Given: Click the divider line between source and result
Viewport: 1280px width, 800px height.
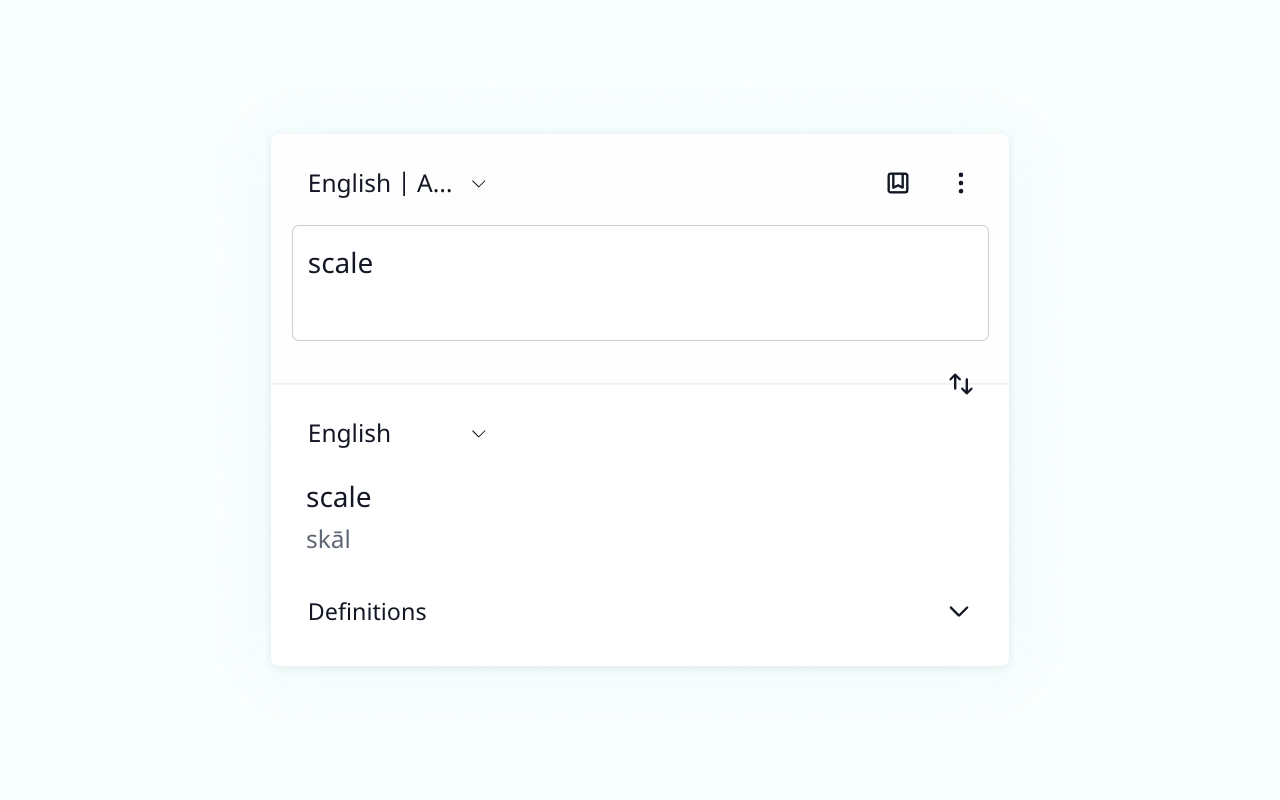Looking at the screenshot, I should click(600, 384).
